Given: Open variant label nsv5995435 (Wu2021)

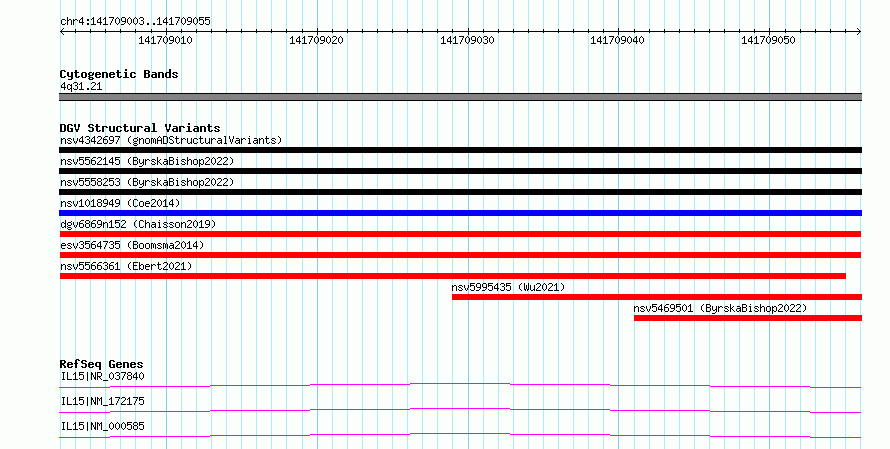Looking at the screenshot, I should point(509,287).
